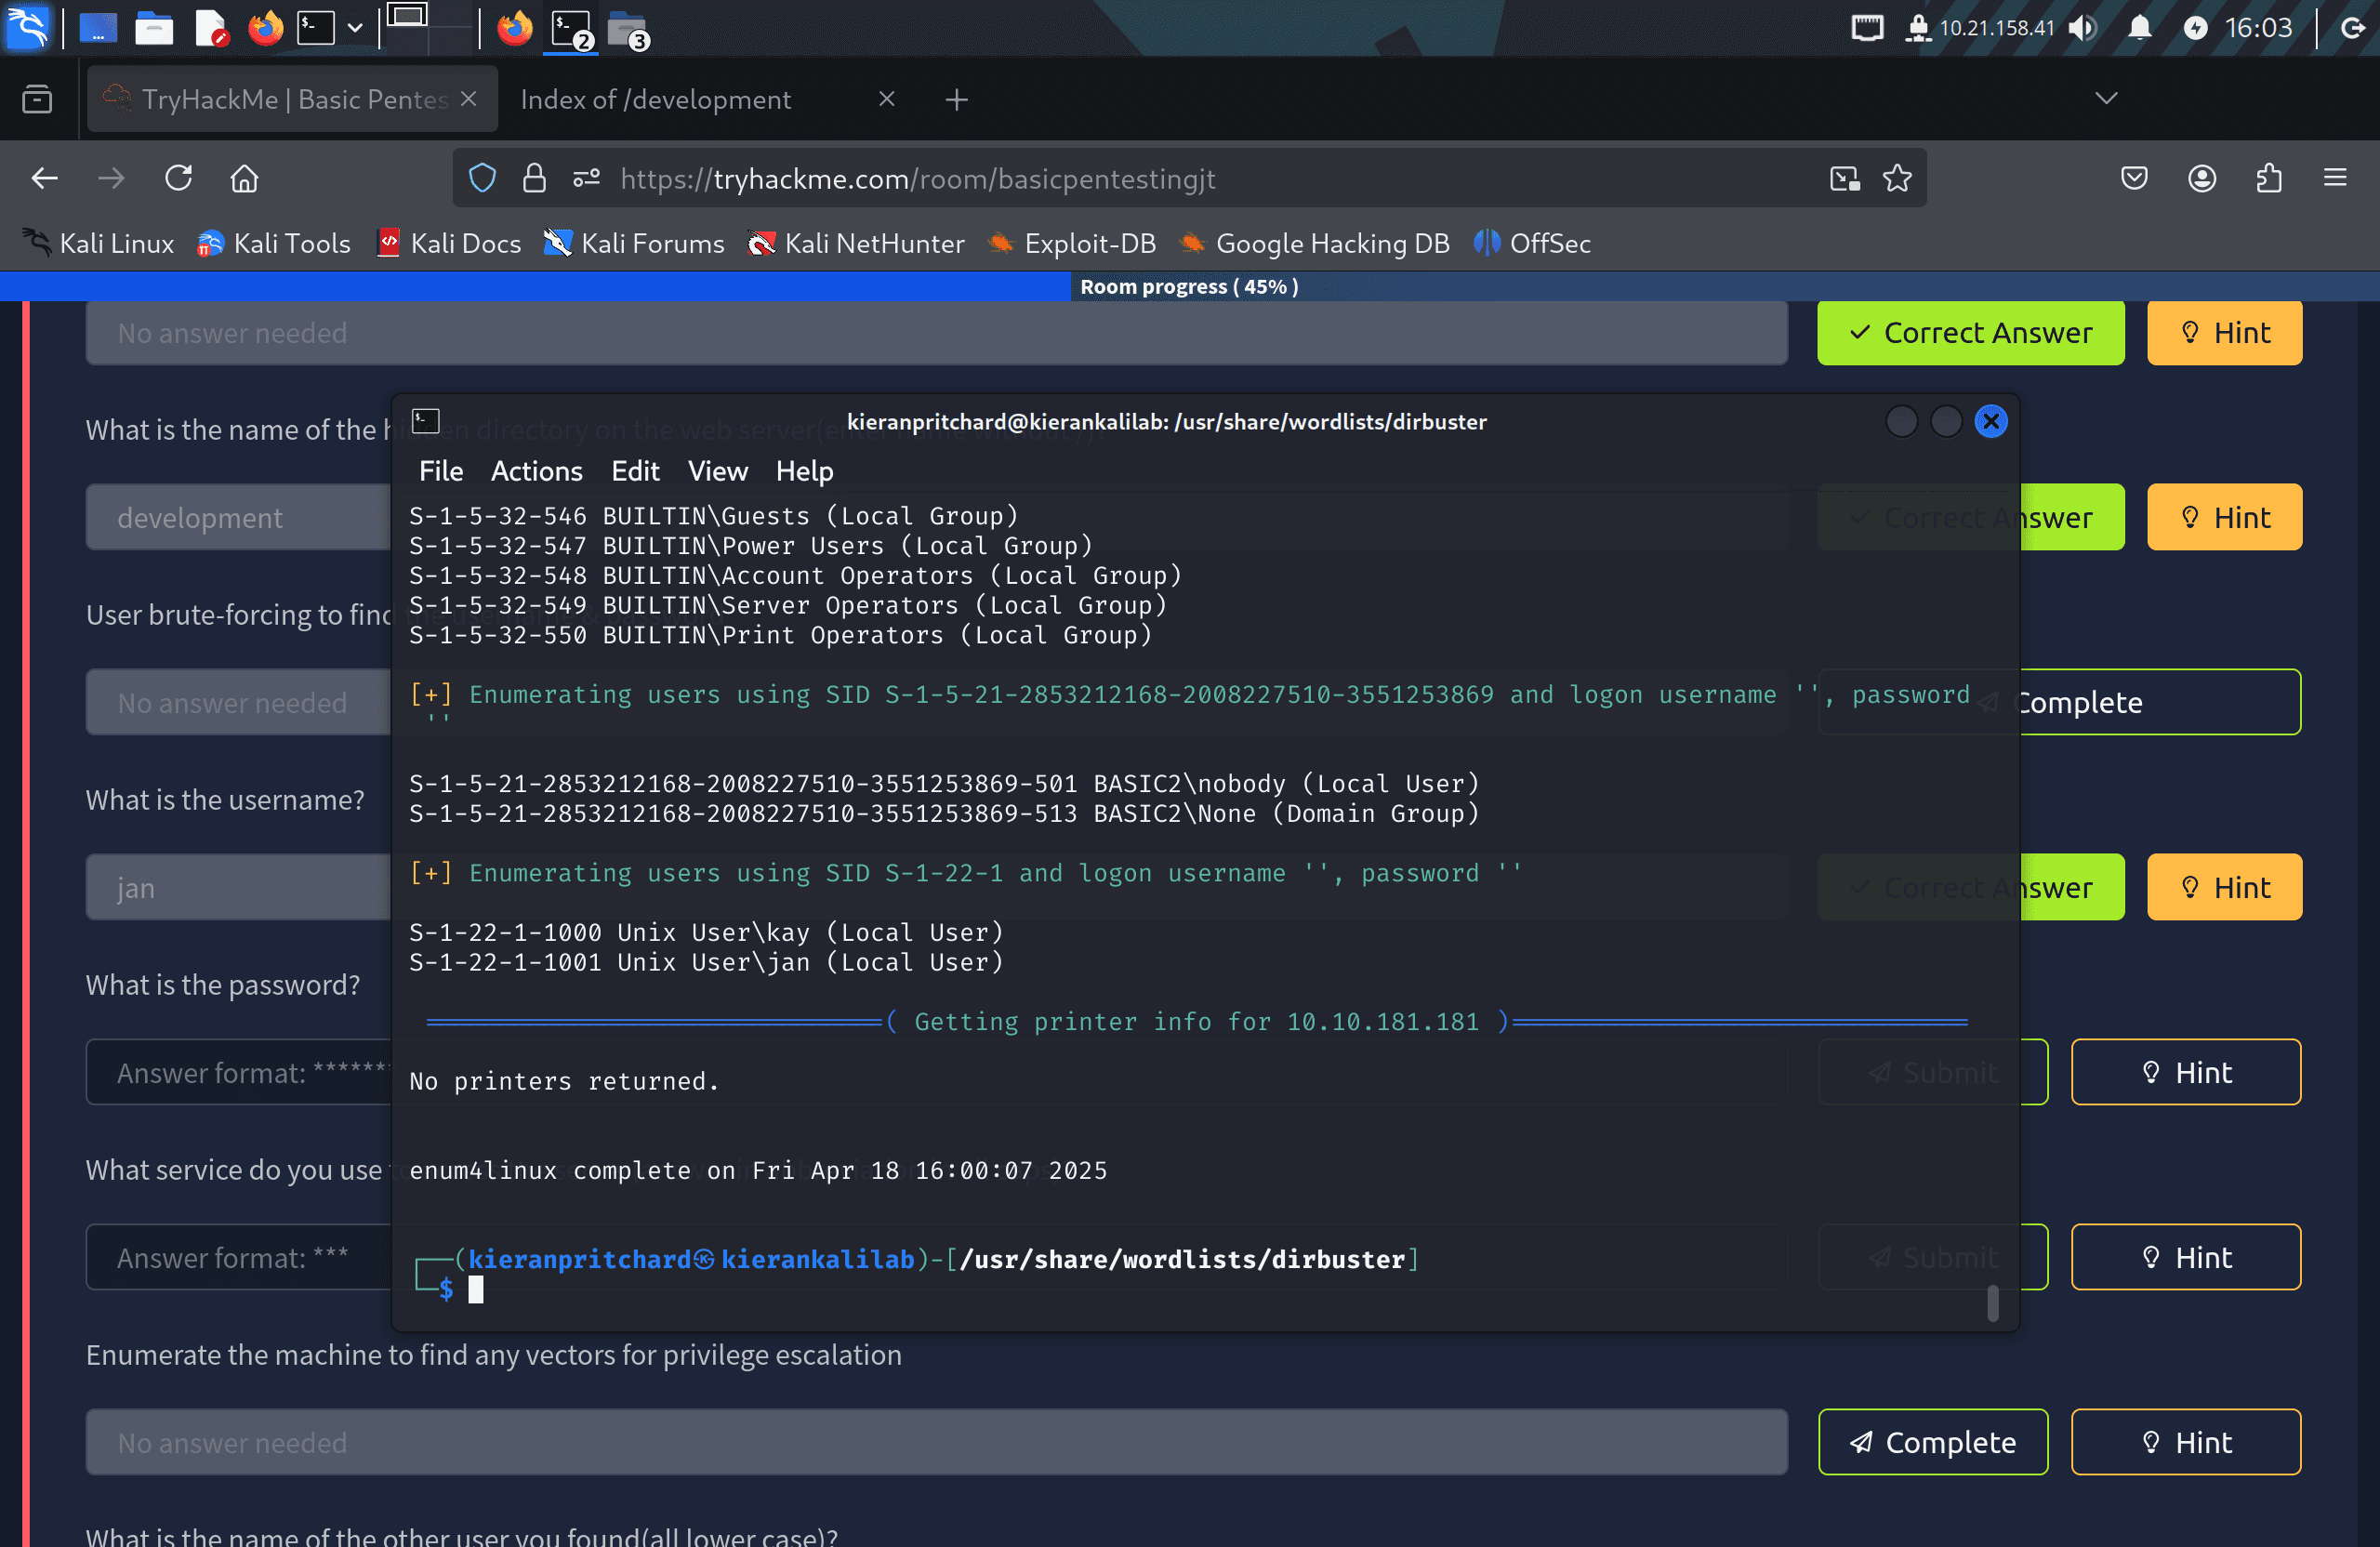The width and height of the screenshot is (2380, 1547).
Task: Open Firefox account icon
Action: pos(2202,178)
